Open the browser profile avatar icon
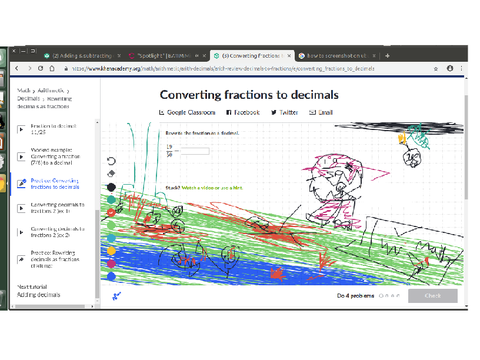This screenshot has height=360, width=480. tap(450, 68)
